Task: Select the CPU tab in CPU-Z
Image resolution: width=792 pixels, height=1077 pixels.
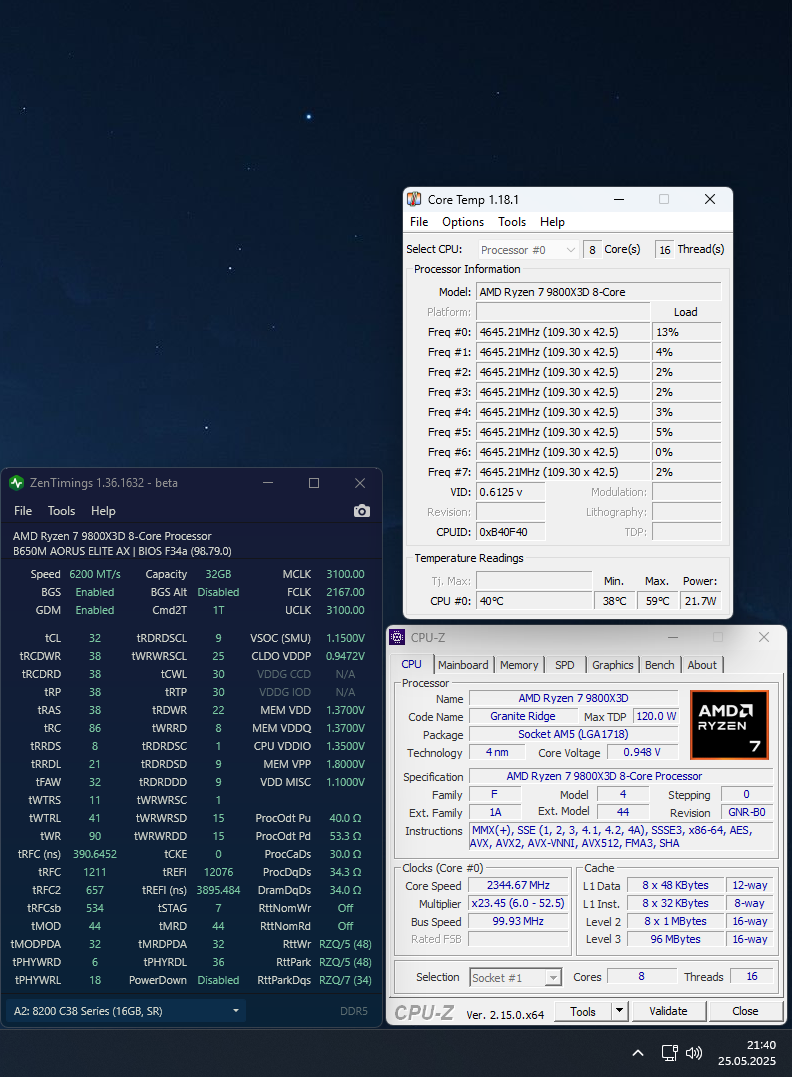Action: pos(411,664)
